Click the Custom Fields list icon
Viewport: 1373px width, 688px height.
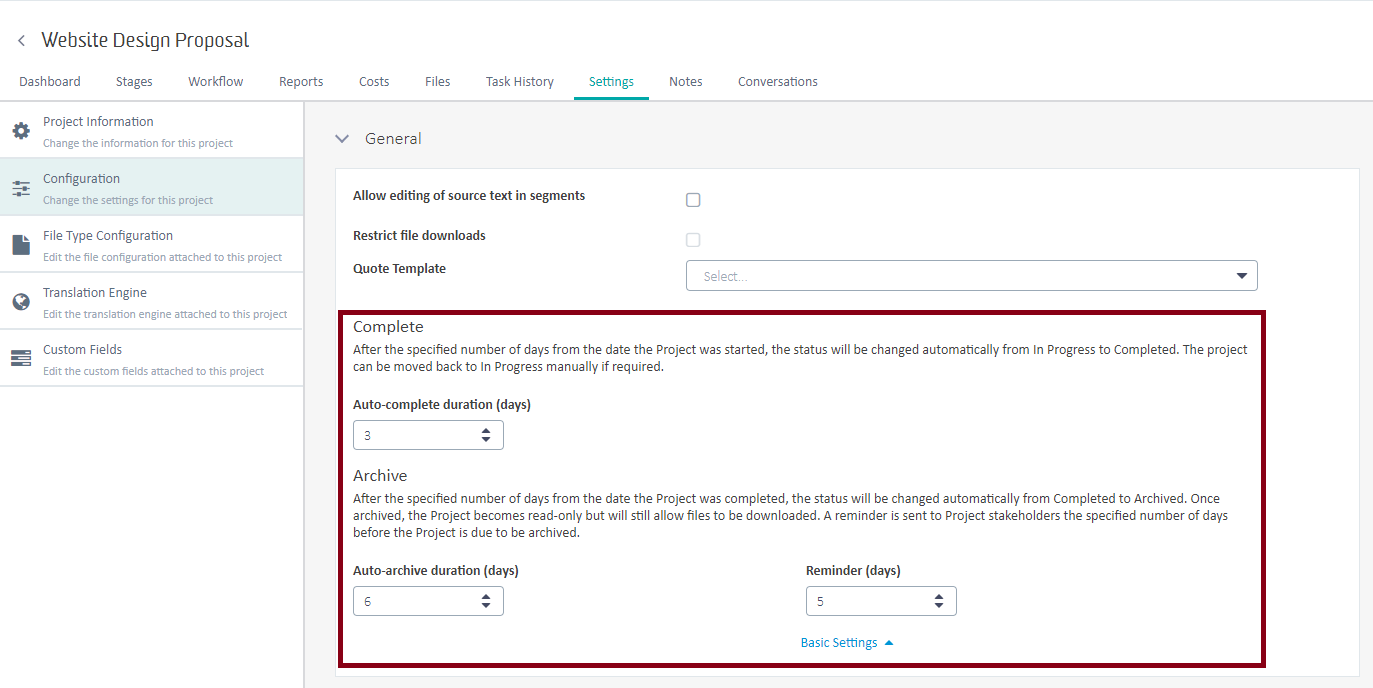point(21,358)
